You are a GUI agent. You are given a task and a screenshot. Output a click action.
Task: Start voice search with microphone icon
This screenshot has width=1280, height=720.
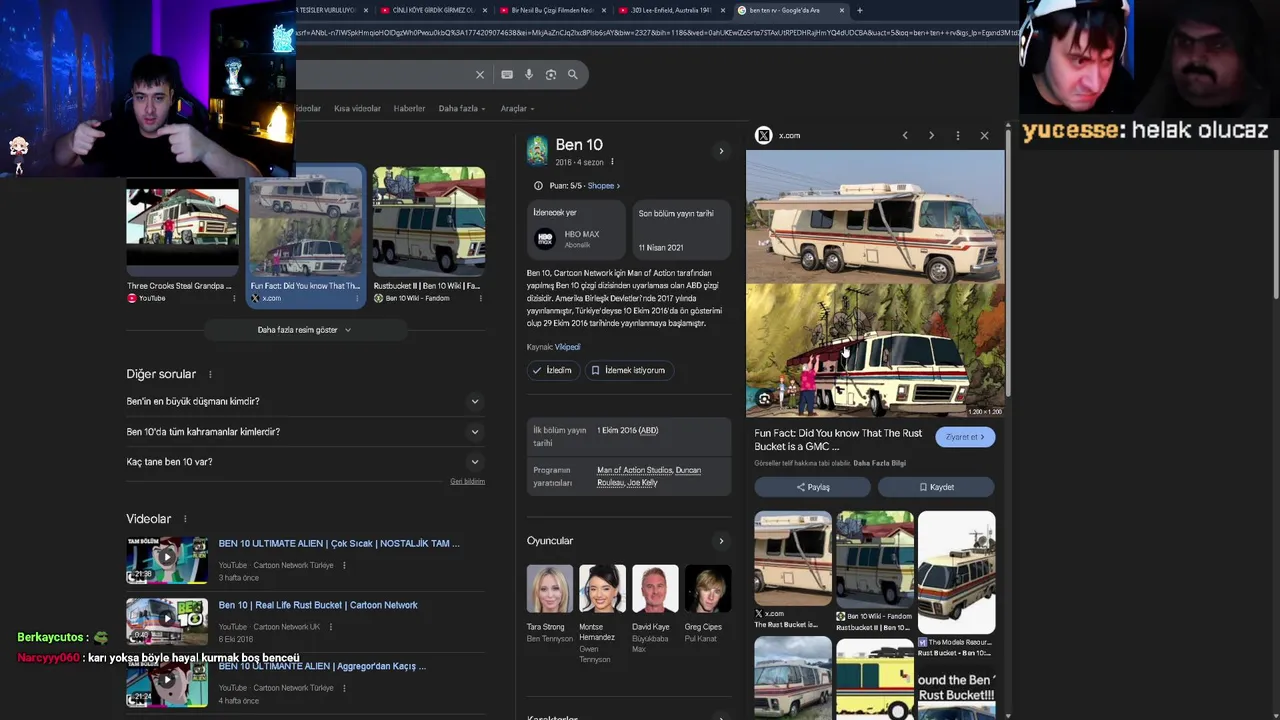point(529,74)
